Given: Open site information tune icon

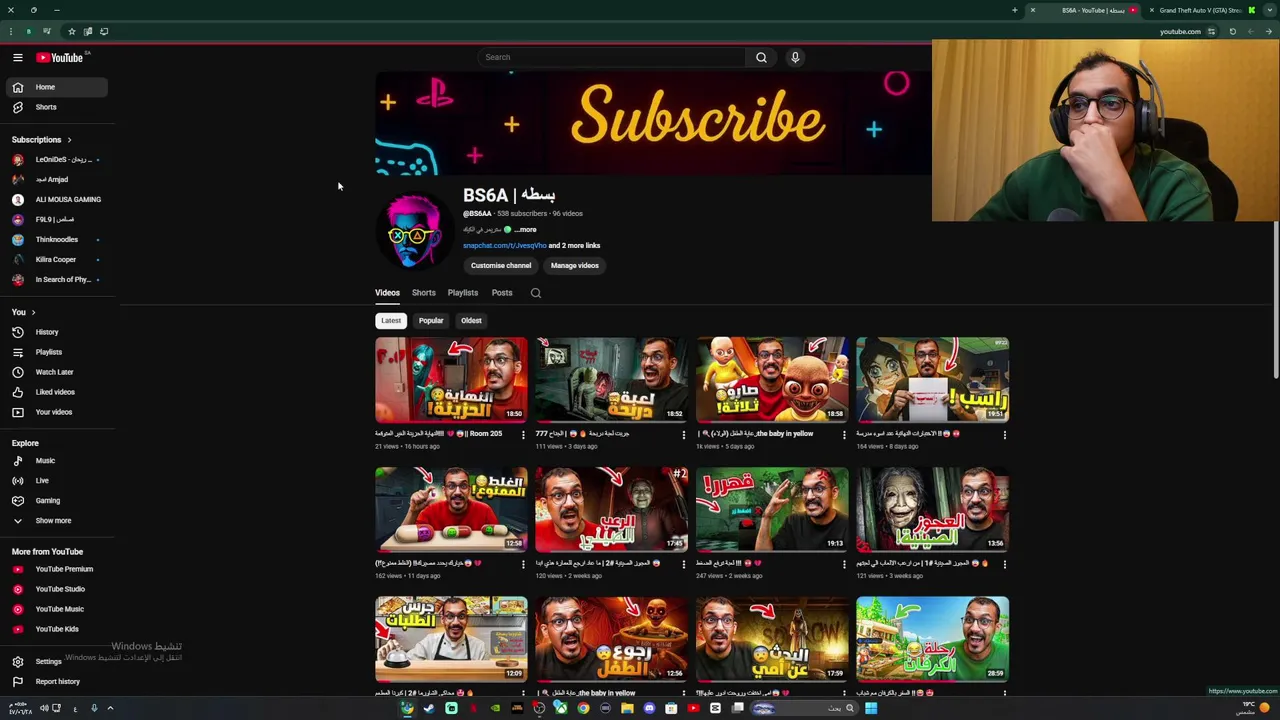Looking at the screenshot, I should (x=1211, y=31).
